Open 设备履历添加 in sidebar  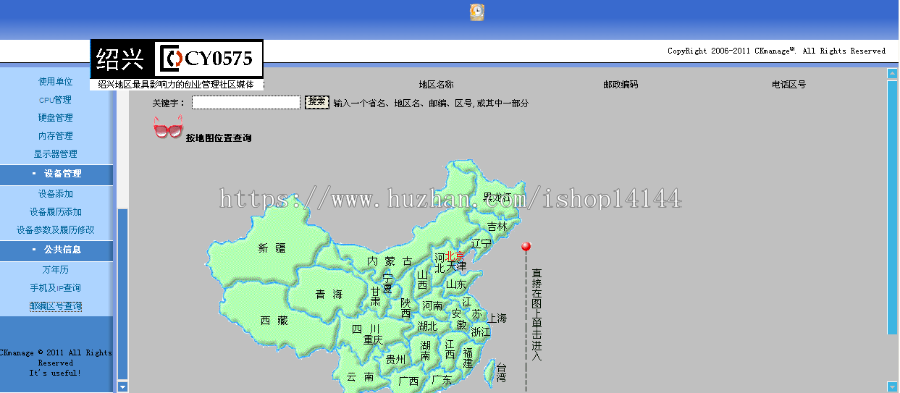[x=55, y=212]
